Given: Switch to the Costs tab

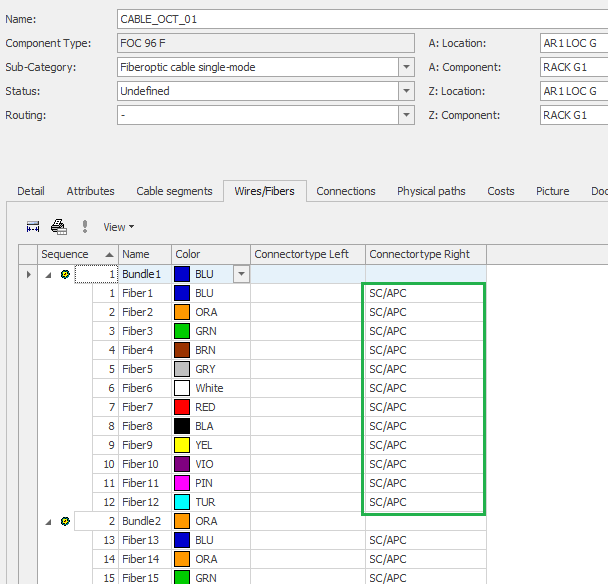Looking at the screenshot, I should (x=501, y=191).
